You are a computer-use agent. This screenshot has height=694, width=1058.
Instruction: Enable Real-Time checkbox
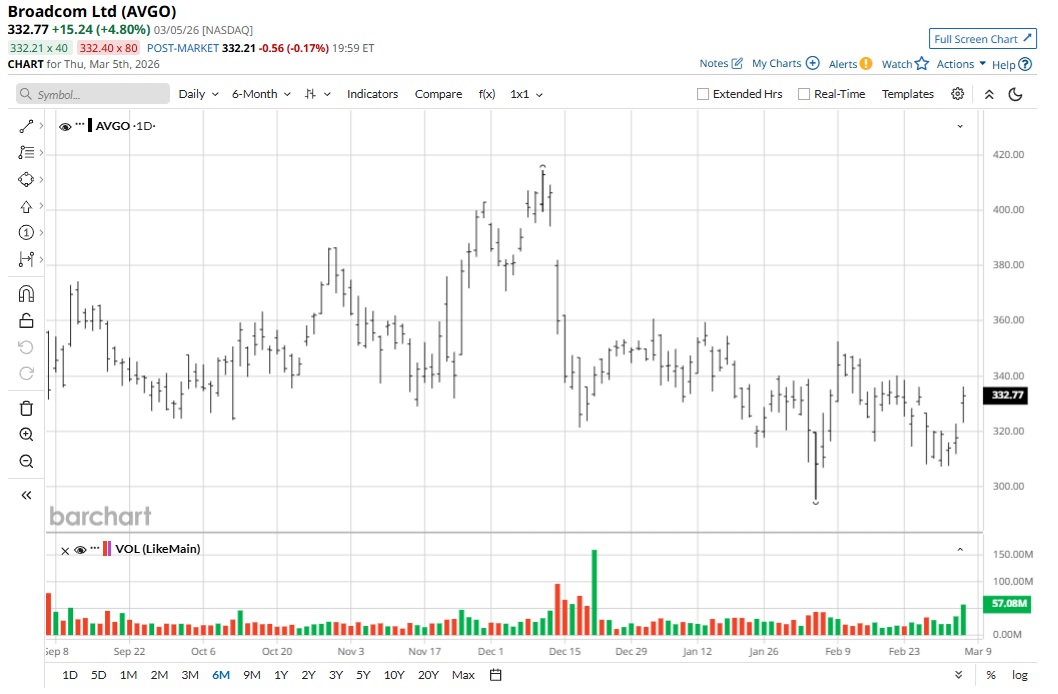pyautogui.click(x=804, y=94)
